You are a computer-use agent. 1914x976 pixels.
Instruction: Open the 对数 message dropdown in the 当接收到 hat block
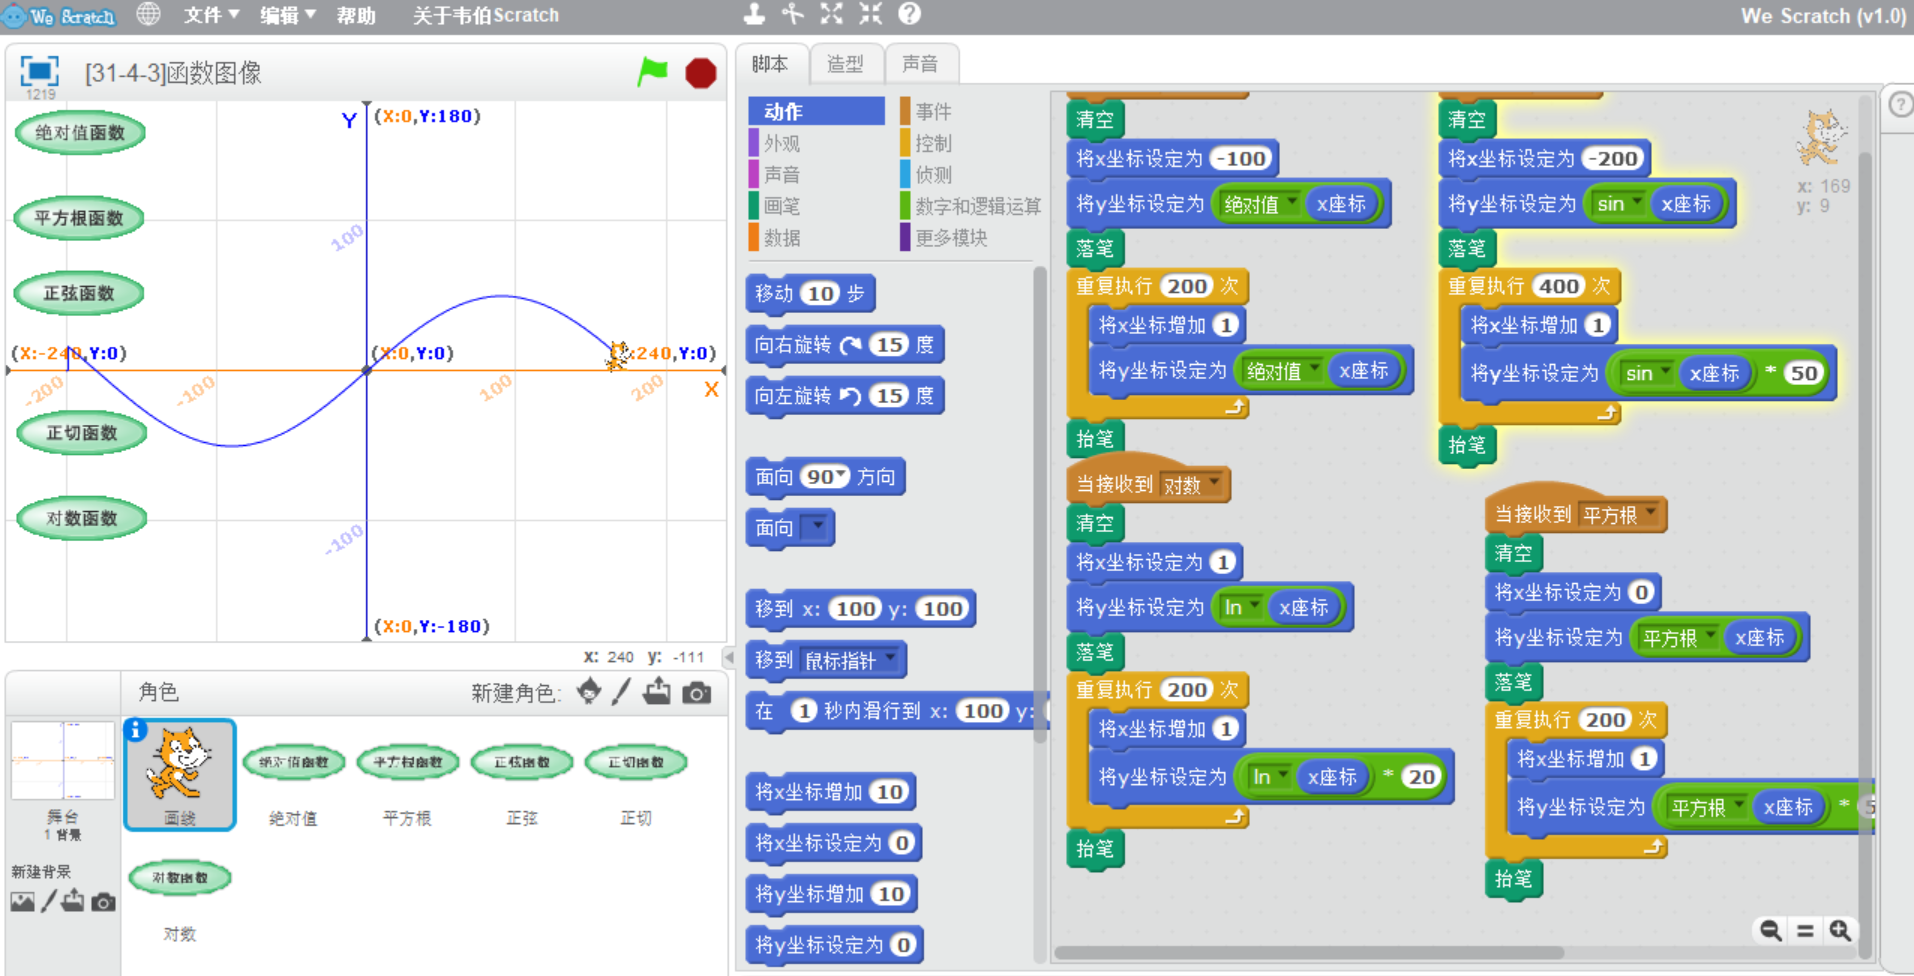point(1214,484)
